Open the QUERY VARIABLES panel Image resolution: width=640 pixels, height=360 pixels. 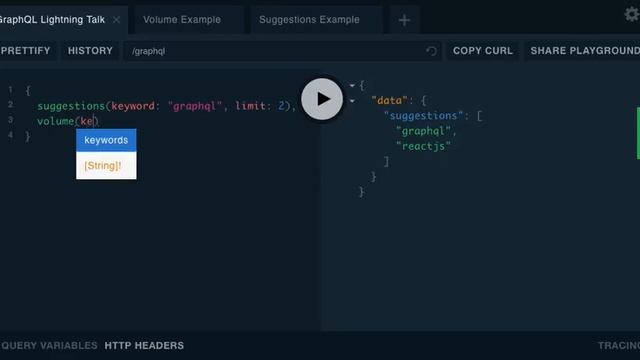tap(49, 345)
